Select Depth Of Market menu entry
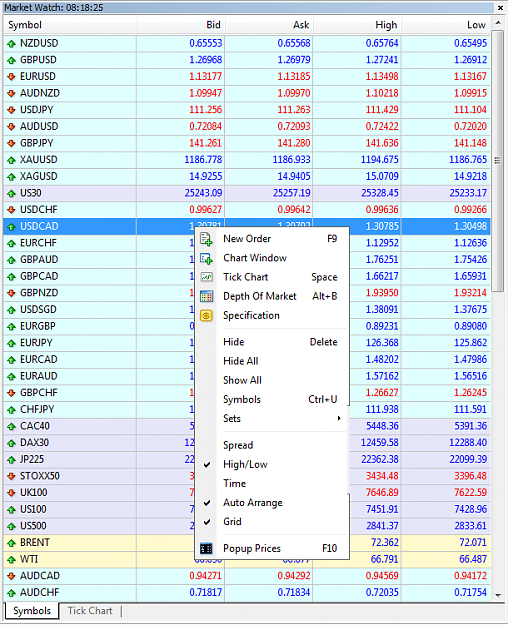 tap(272, 296)
